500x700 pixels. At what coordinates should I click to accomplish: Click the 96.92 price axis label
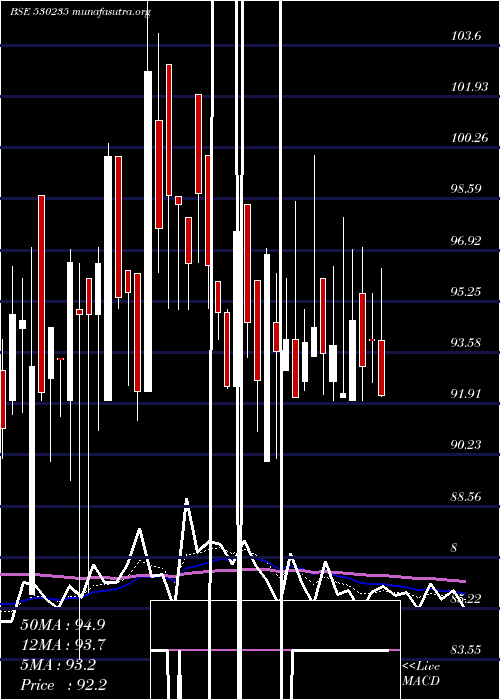pyautogui.click(x=466, y=241)
